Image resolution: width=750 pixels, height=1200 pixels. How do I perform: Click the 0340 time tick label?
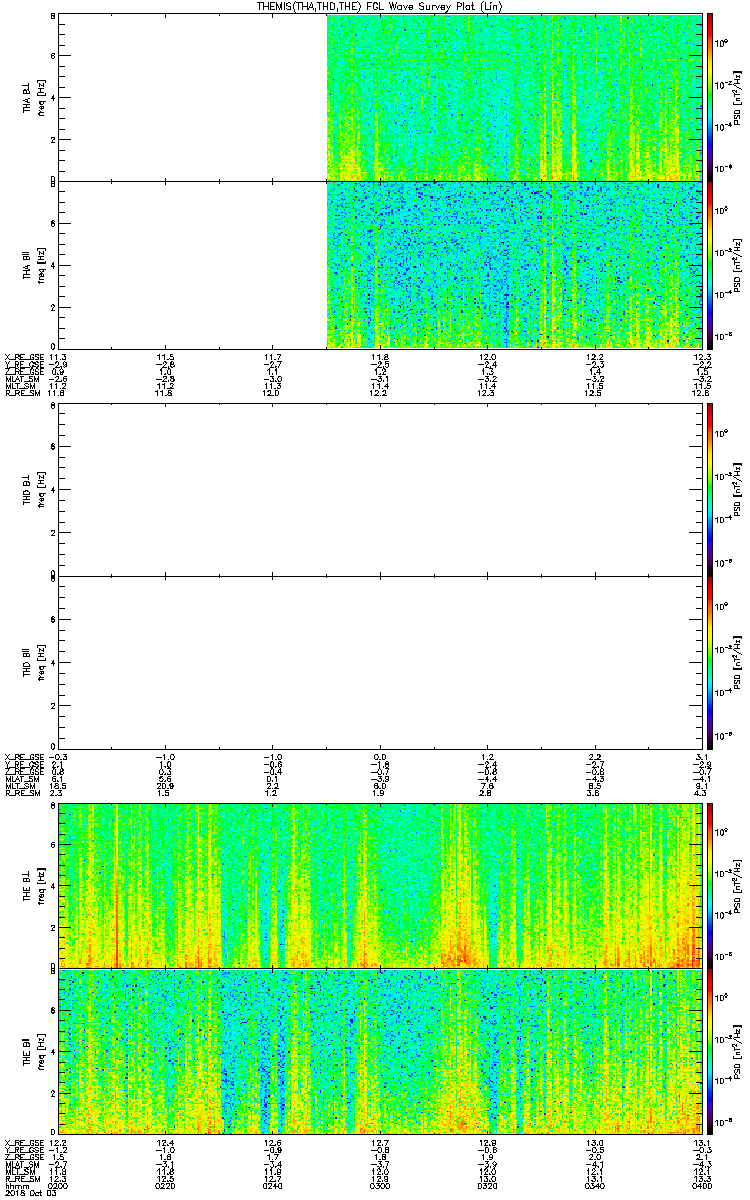(x=595, y=1185)
